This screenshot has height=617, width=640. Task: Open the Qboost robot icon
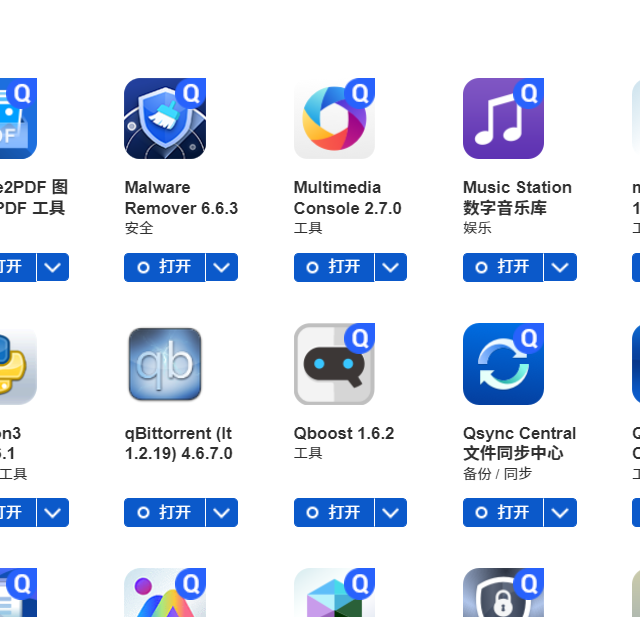pyautogui.click(x=334, y=364)
